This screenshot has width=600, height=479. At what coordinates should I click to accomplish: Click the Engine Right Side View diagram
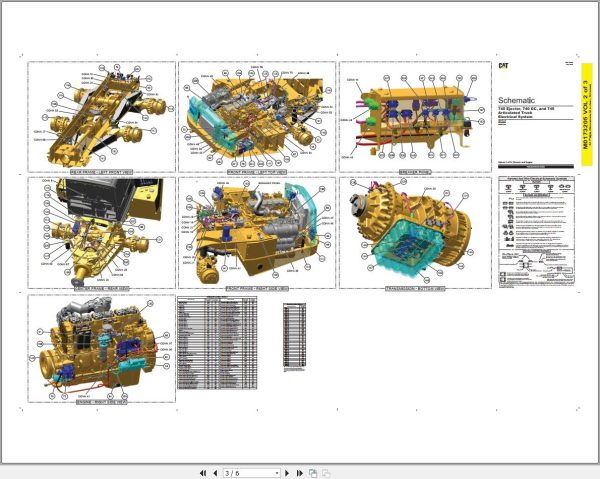coord(101,349)
